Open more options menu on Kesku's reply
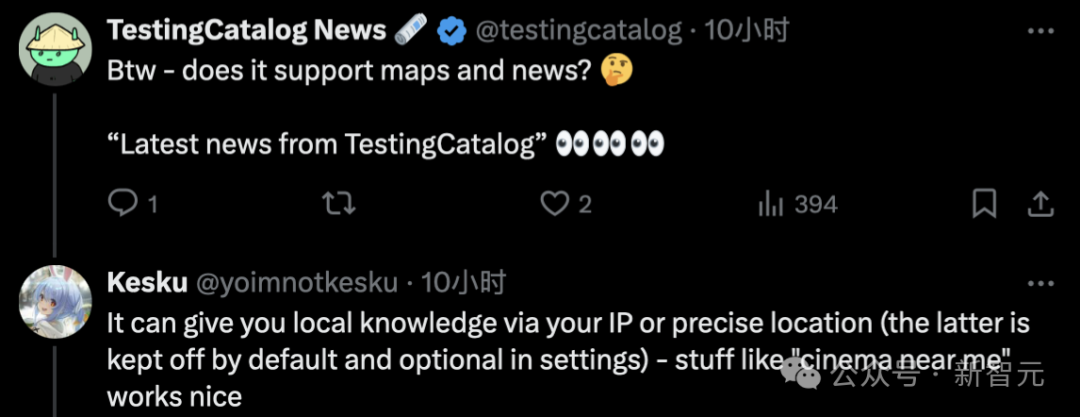 1041,282
